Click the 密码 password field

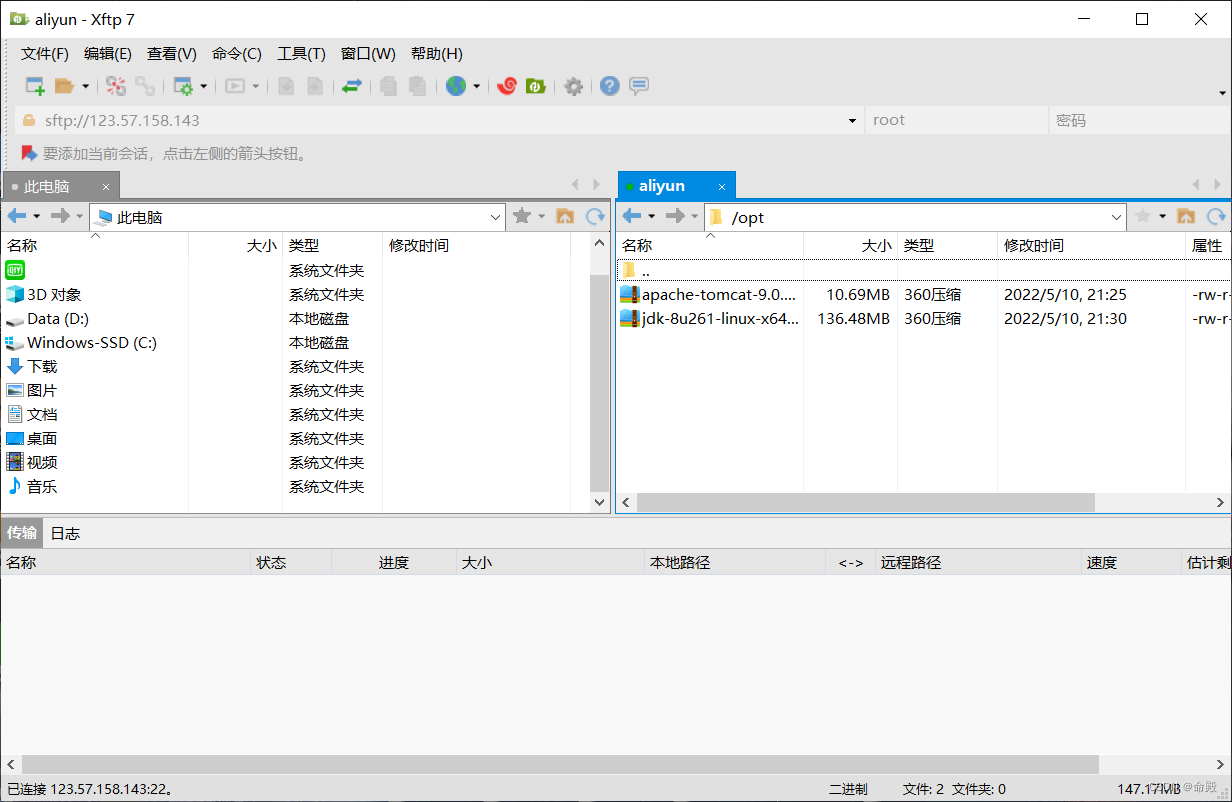pos(1140,120)
